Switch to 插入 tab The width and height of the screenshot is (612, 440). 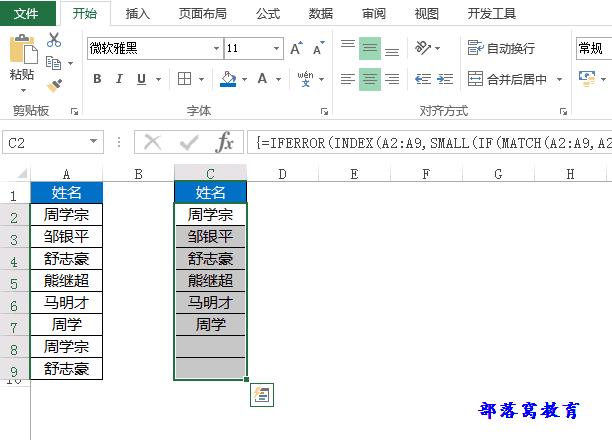[x=138, y=14]
